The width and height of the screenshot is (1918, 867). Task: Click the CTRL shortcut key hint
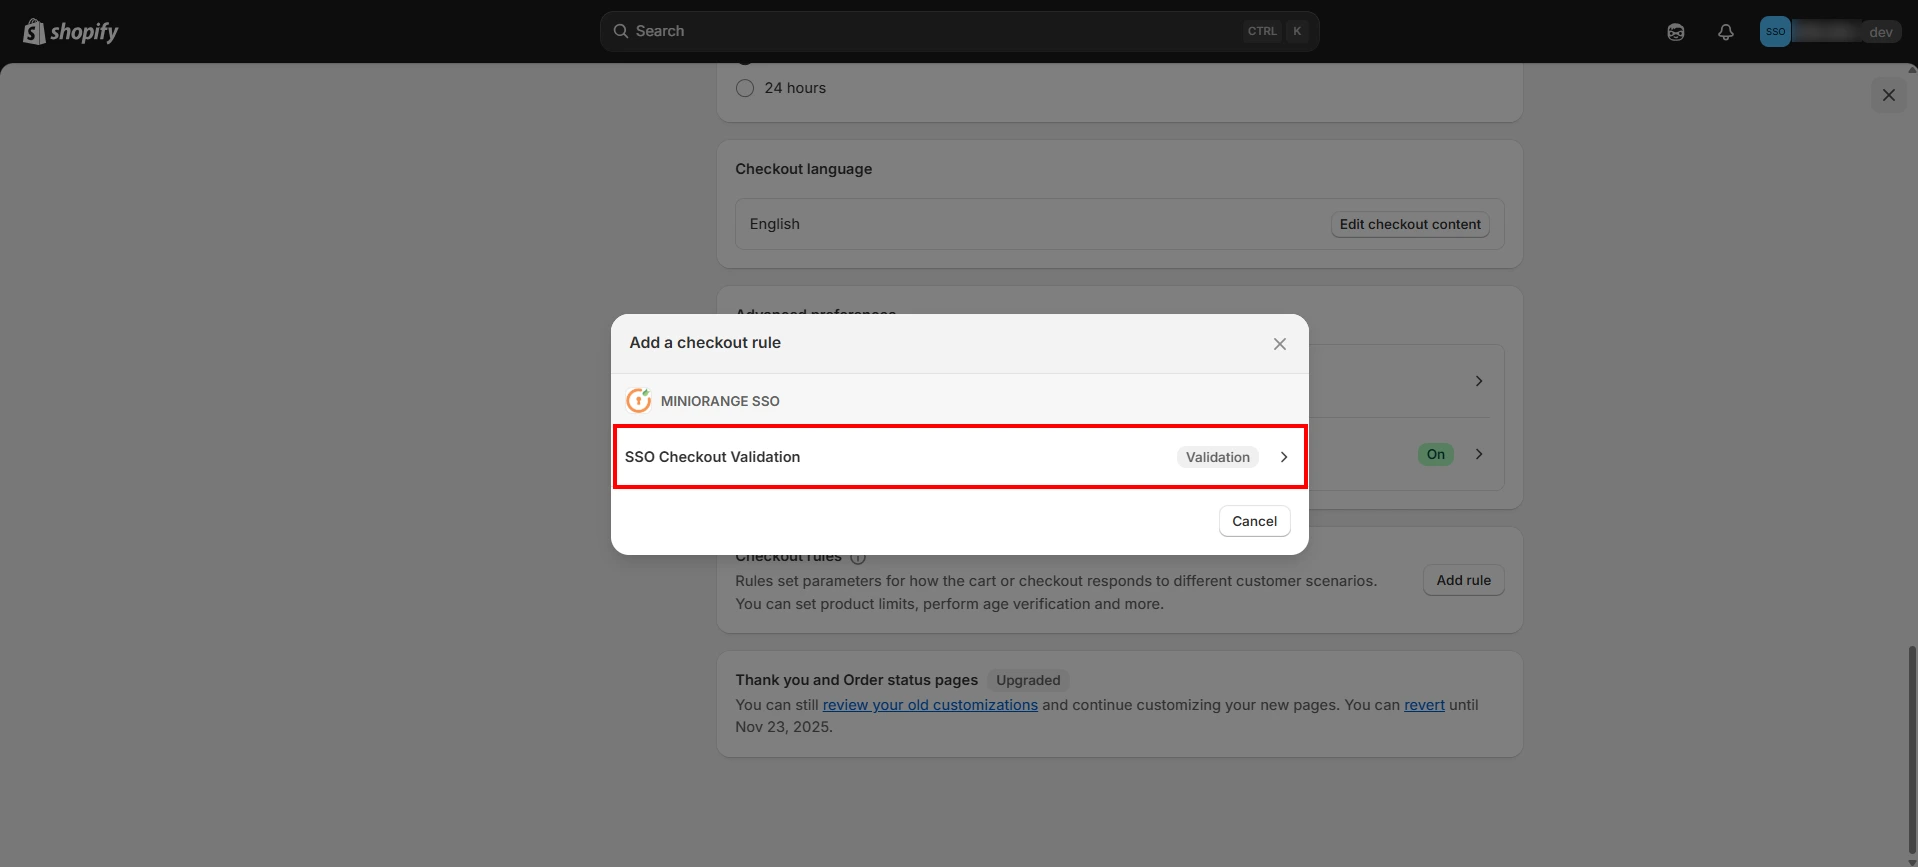(1262, 31)
